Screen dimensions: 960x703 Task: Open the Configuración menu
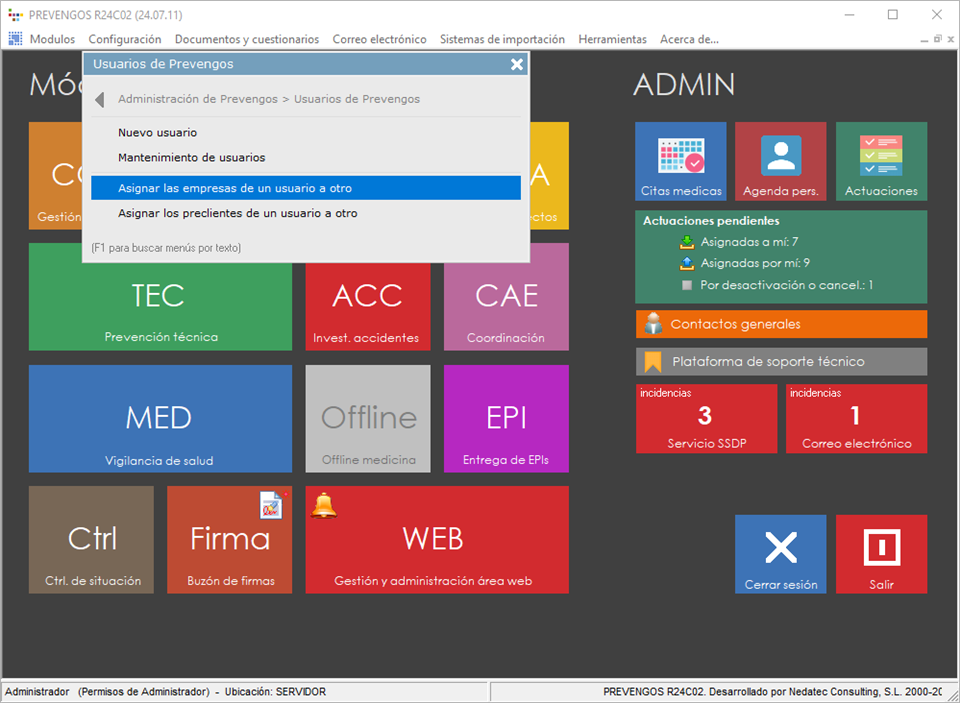pos(125,39)
